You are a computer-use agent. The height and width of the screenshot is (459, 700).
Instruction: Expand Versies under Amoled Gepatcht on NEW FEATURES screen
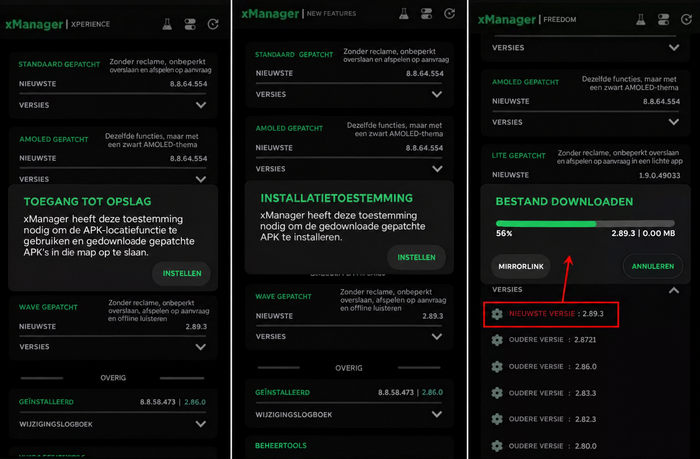pyautogui.click(x=437, y=169)
